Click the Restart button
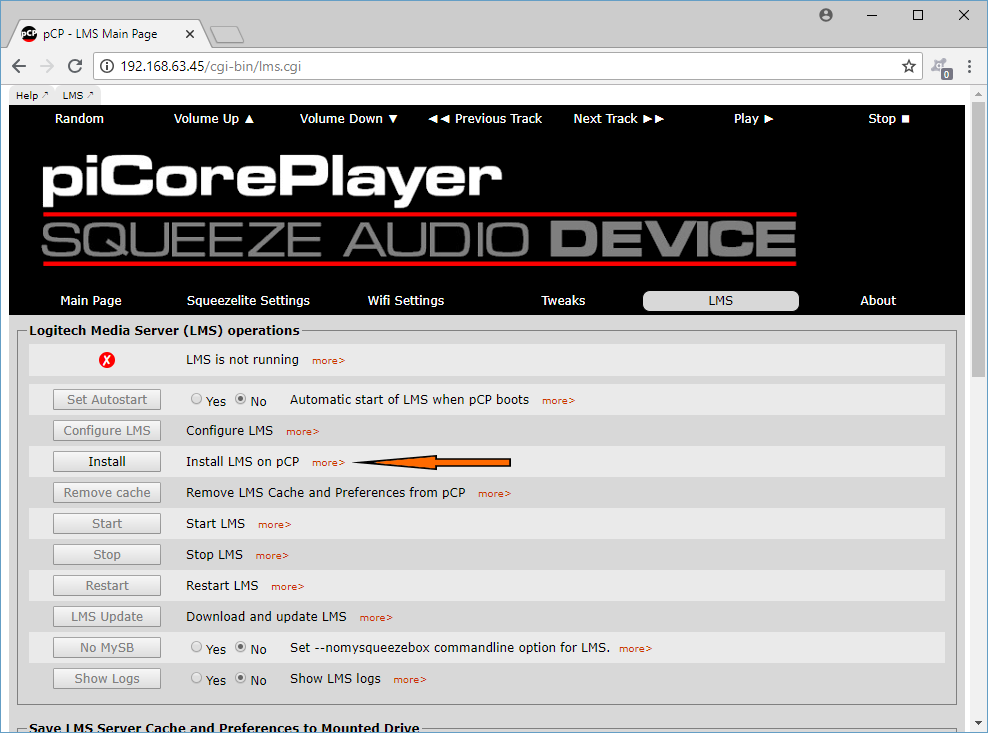 point(106,585)
